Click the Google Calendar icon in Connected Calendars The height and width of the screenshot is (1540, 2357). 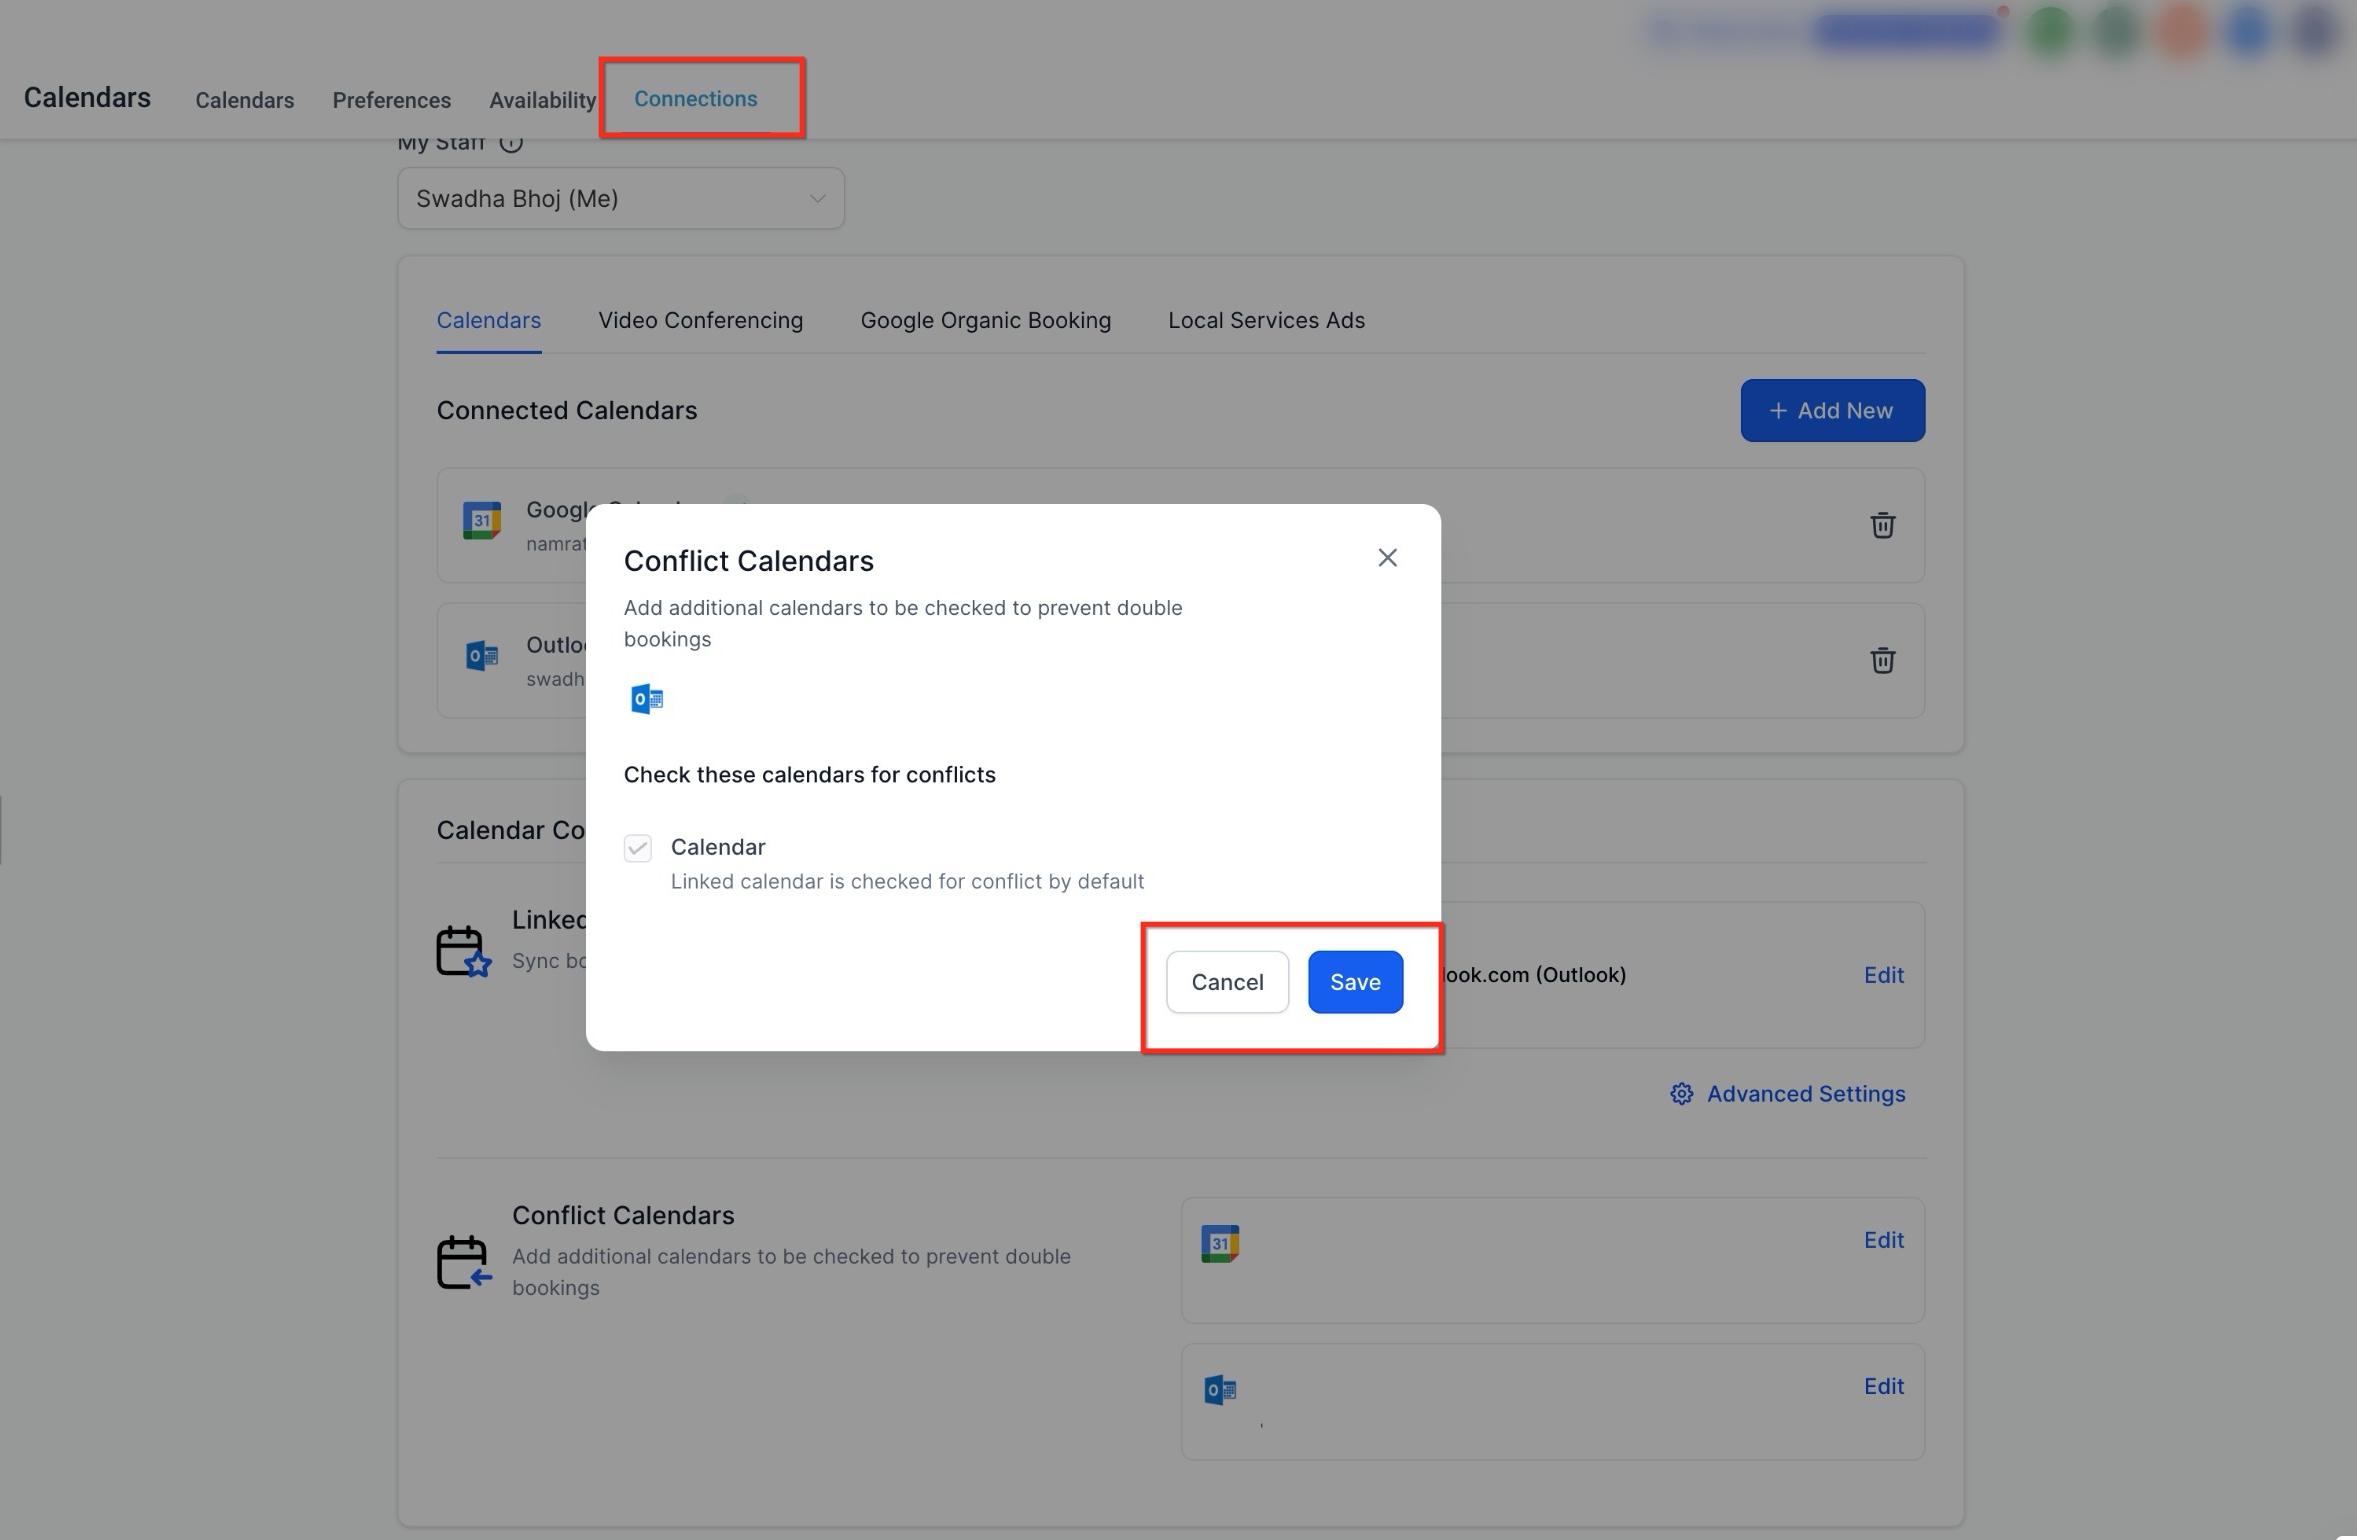(x=481, y=520)
